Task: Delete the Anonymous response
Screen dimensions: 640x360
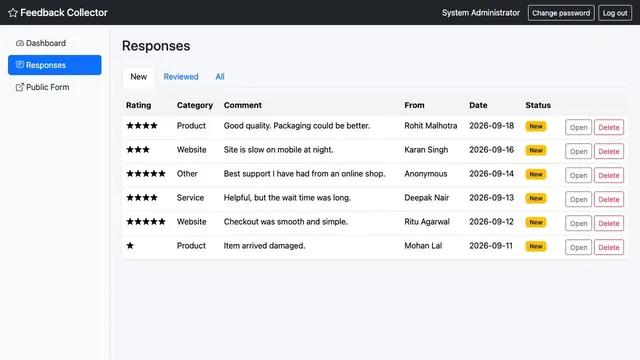Action: (609, 176)
